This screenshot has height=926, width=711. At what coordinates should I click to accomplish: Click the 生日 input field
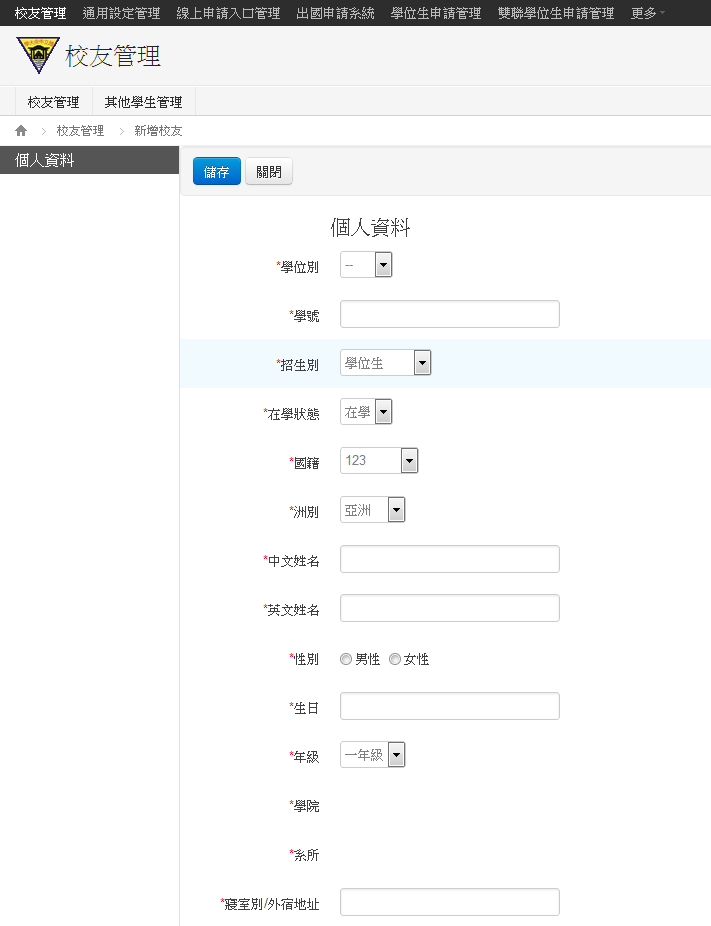(449, 706)
